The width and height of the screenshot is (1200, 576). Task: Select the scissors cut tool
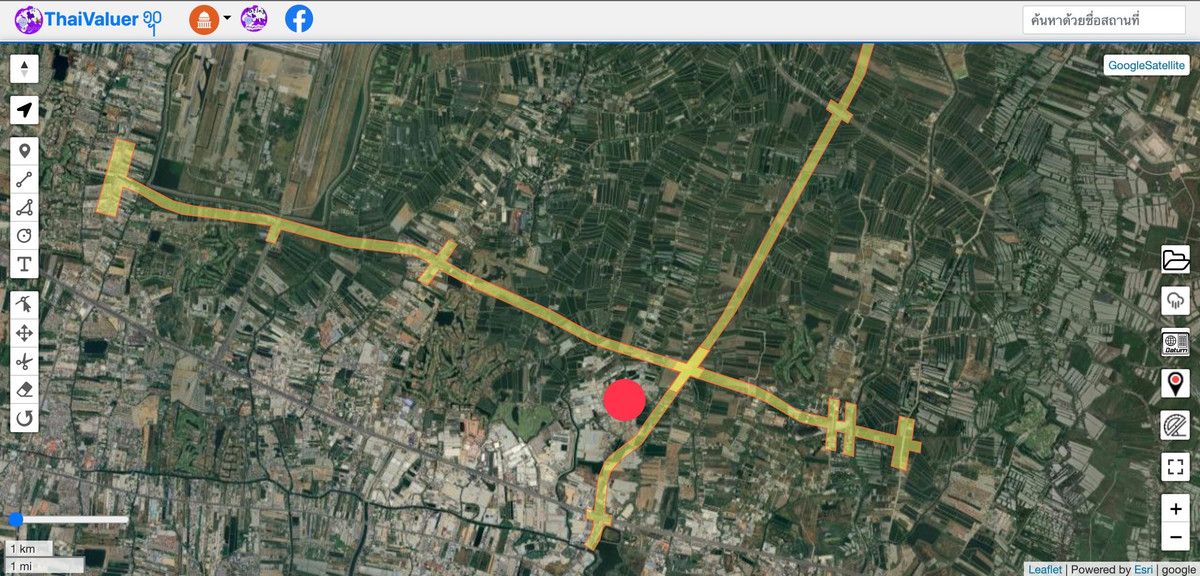(24, 361)
